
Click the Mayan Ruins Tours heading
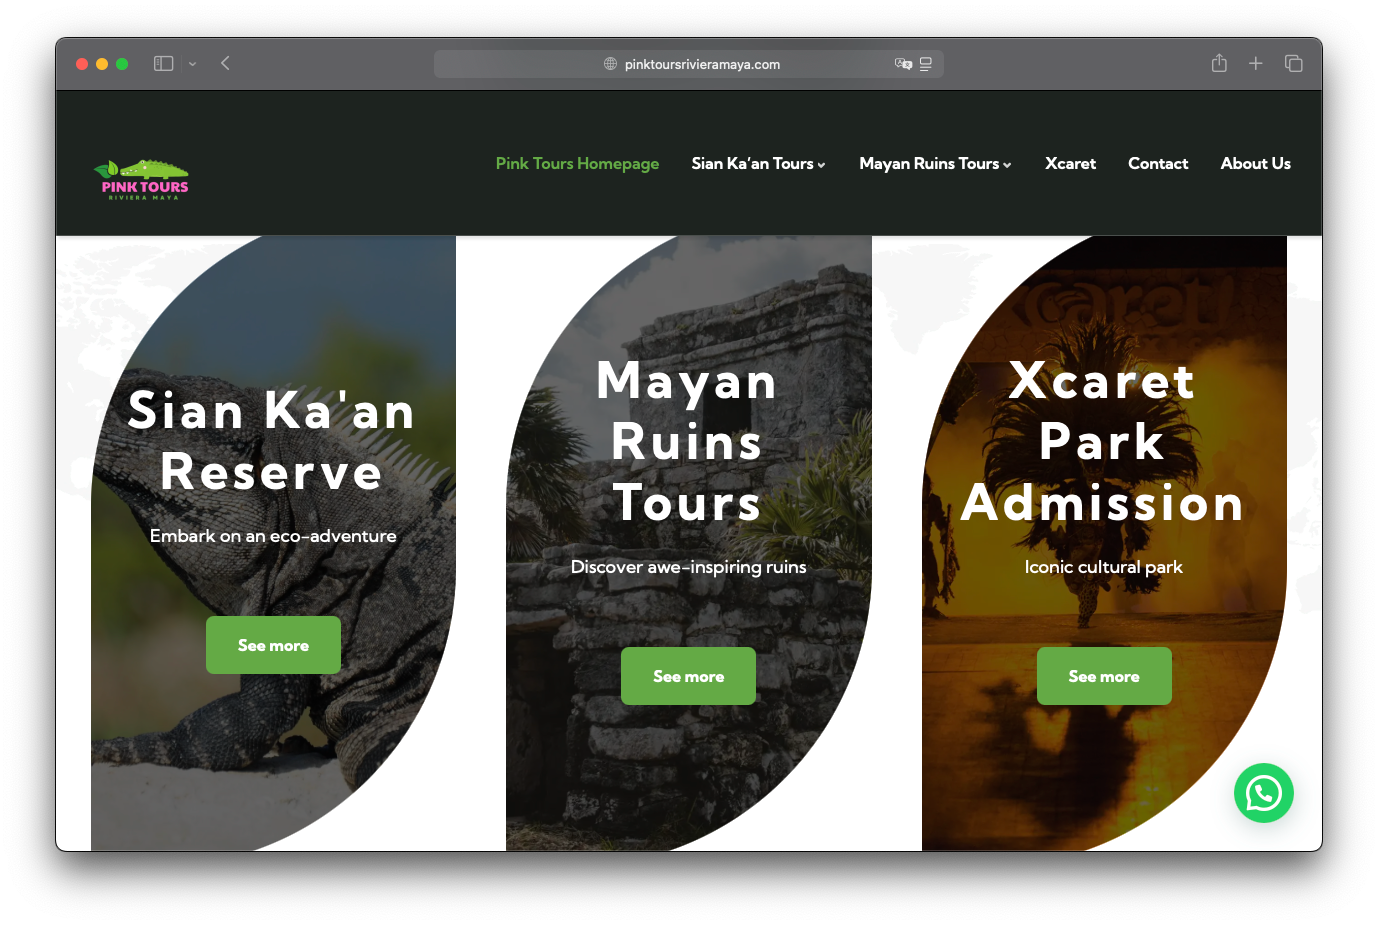pyautogui.click(x=687, y=441)
